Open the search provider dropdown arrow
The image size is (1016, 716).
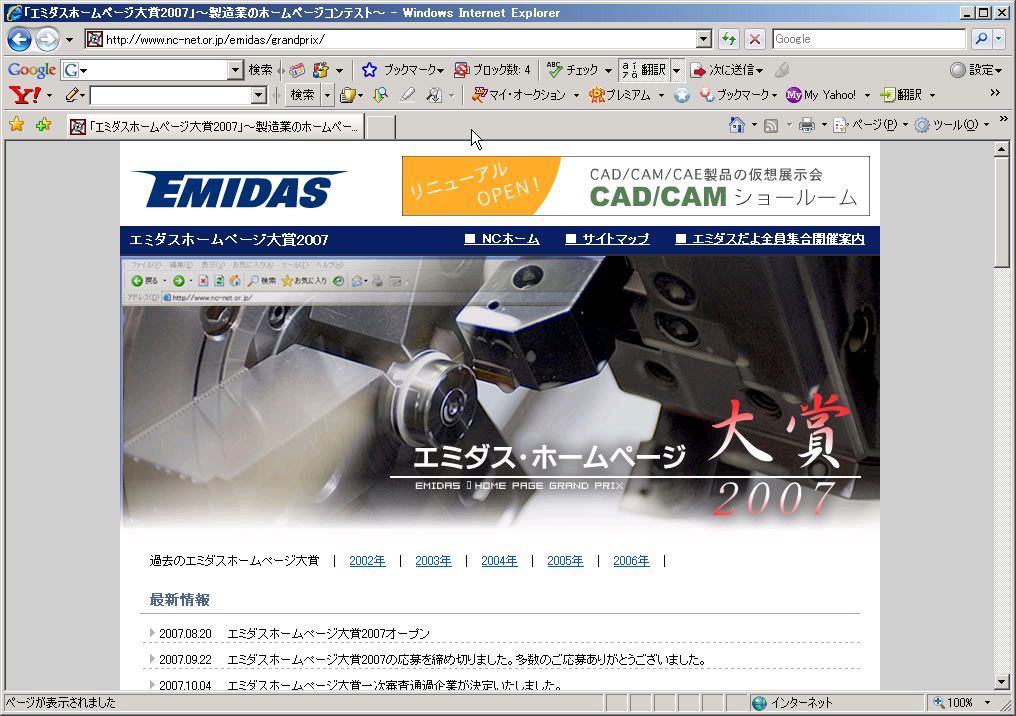pyautogui.click(x=999, y=39)
